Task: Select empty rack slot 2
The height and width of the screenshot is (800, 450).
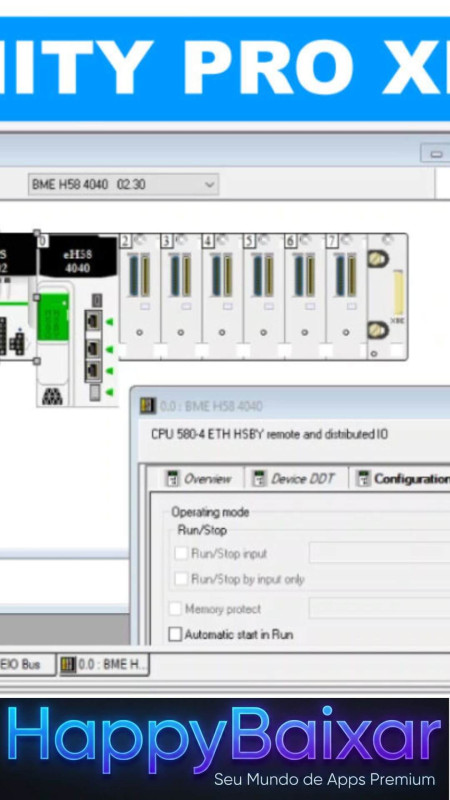Action: click(x=139, y=296)
